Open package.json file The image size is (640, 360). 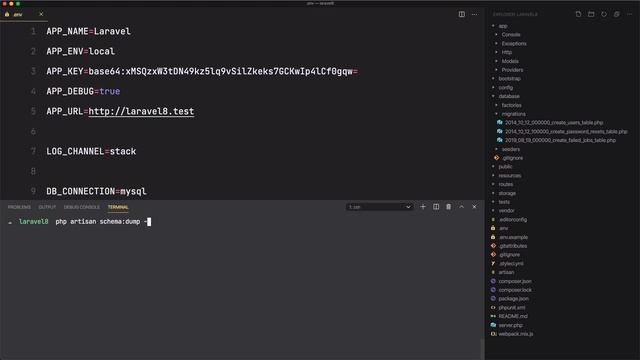point(513,299)
